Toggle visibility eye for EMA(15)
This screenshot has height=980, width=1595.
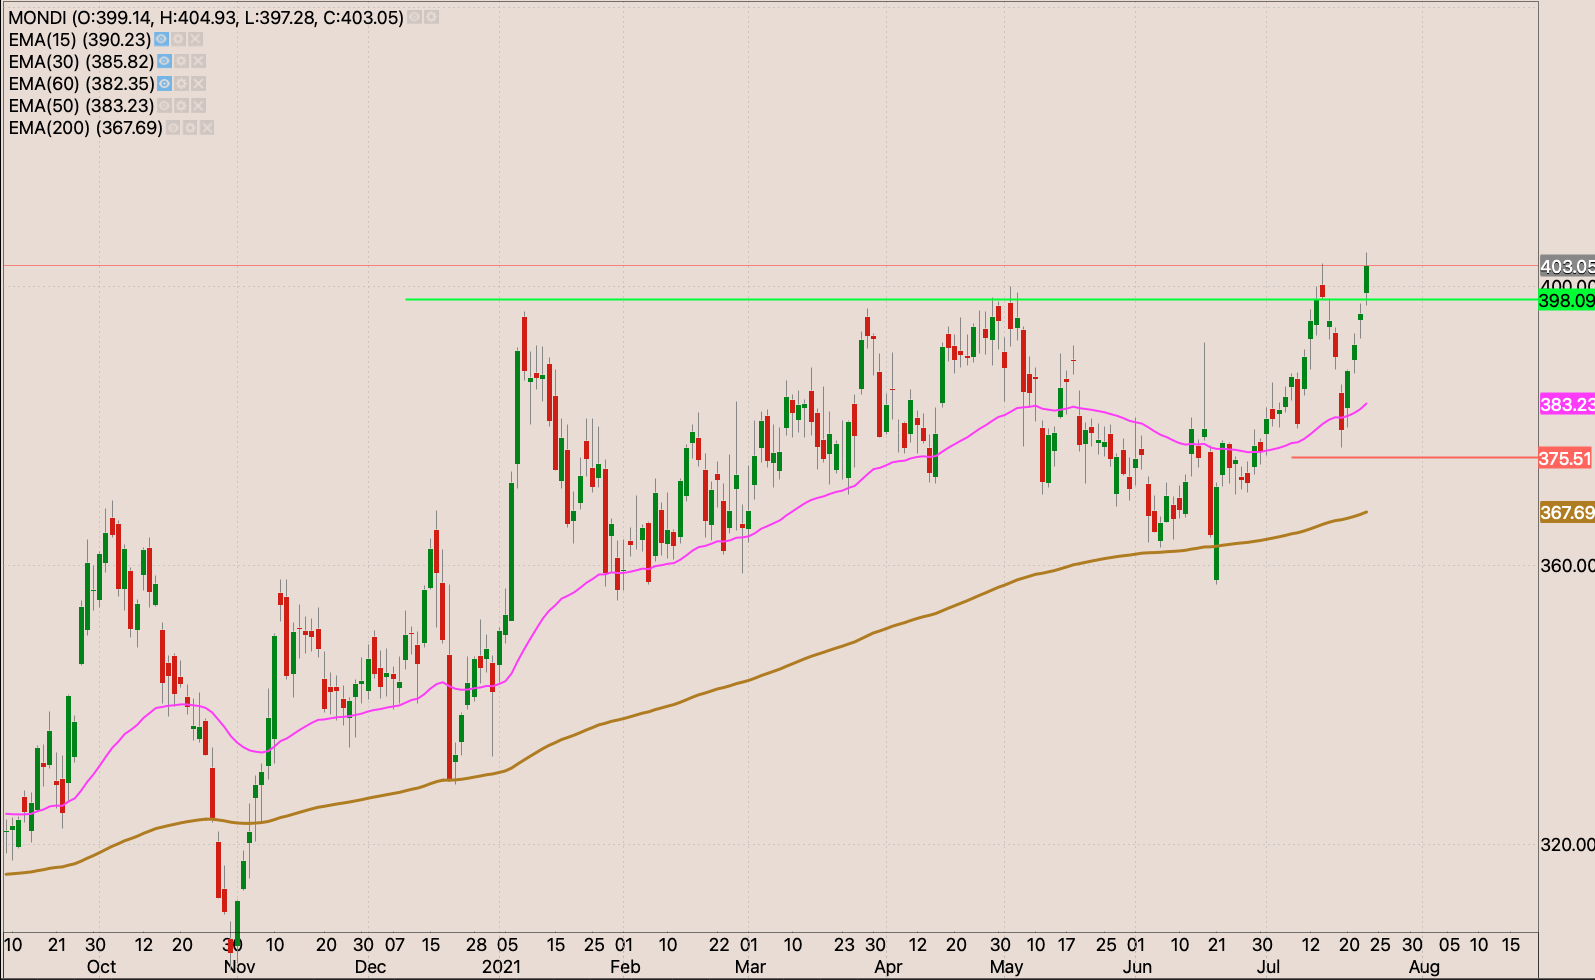pos(161,39)
